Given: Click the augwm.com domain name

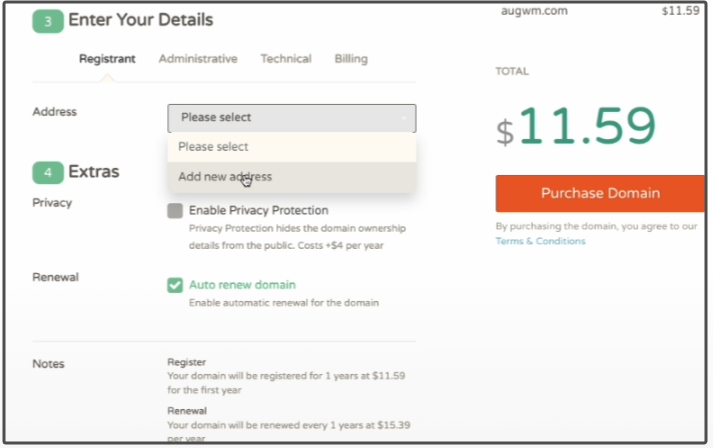Looking at the screenshot, I should pyautogui.click(x=534, y=12).
